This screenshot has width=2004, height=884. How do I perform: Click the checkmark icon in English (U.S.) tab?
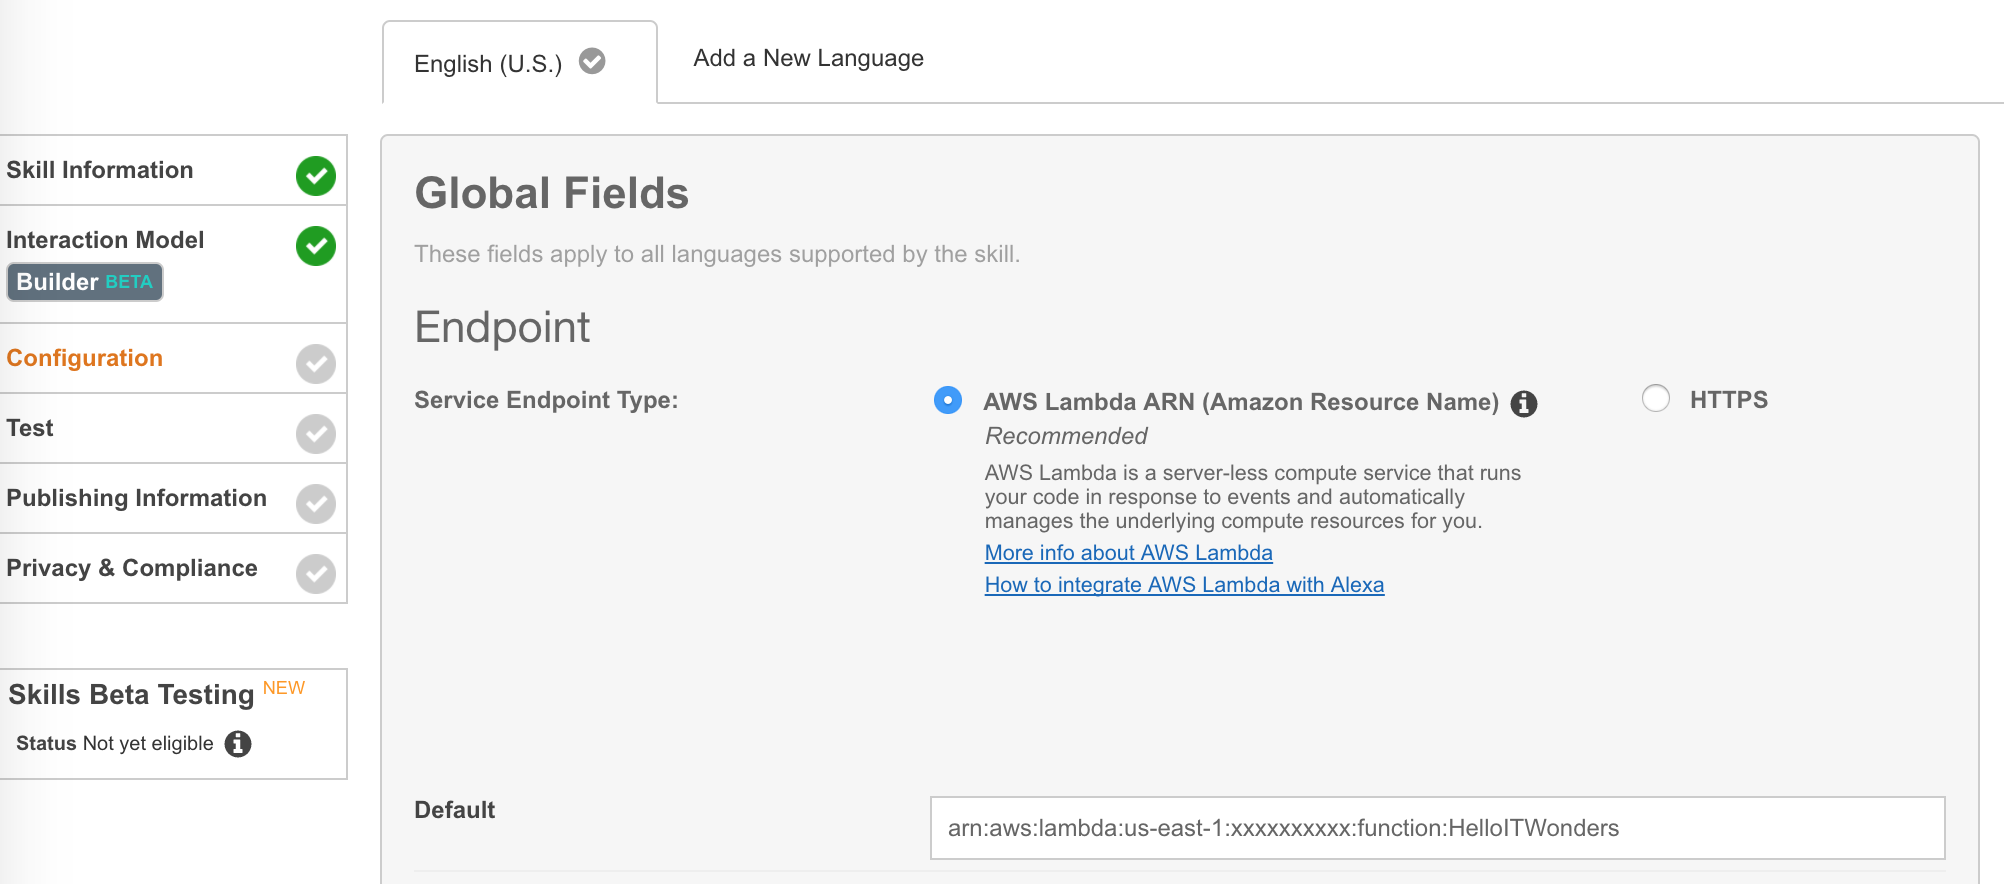click(593, 62)
